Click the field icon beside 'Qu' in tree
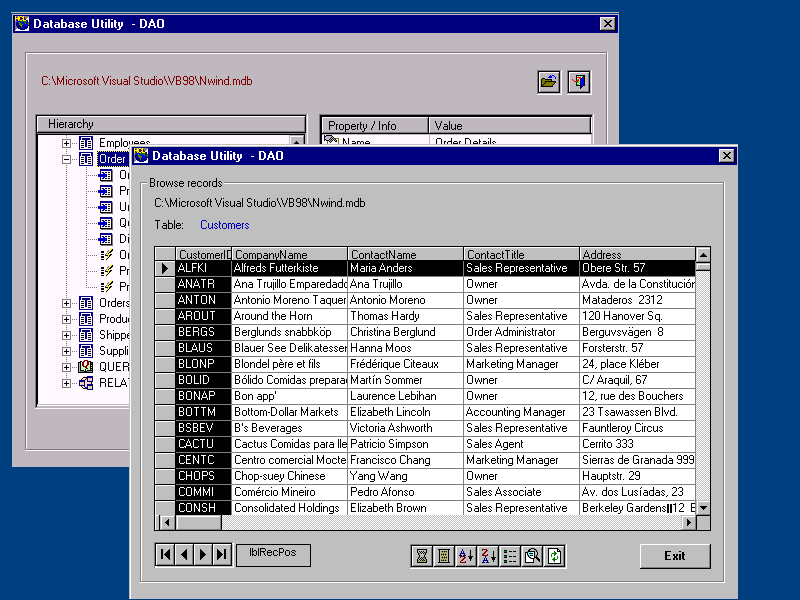Screen dimensions: 800x600 tap(106, 223)
